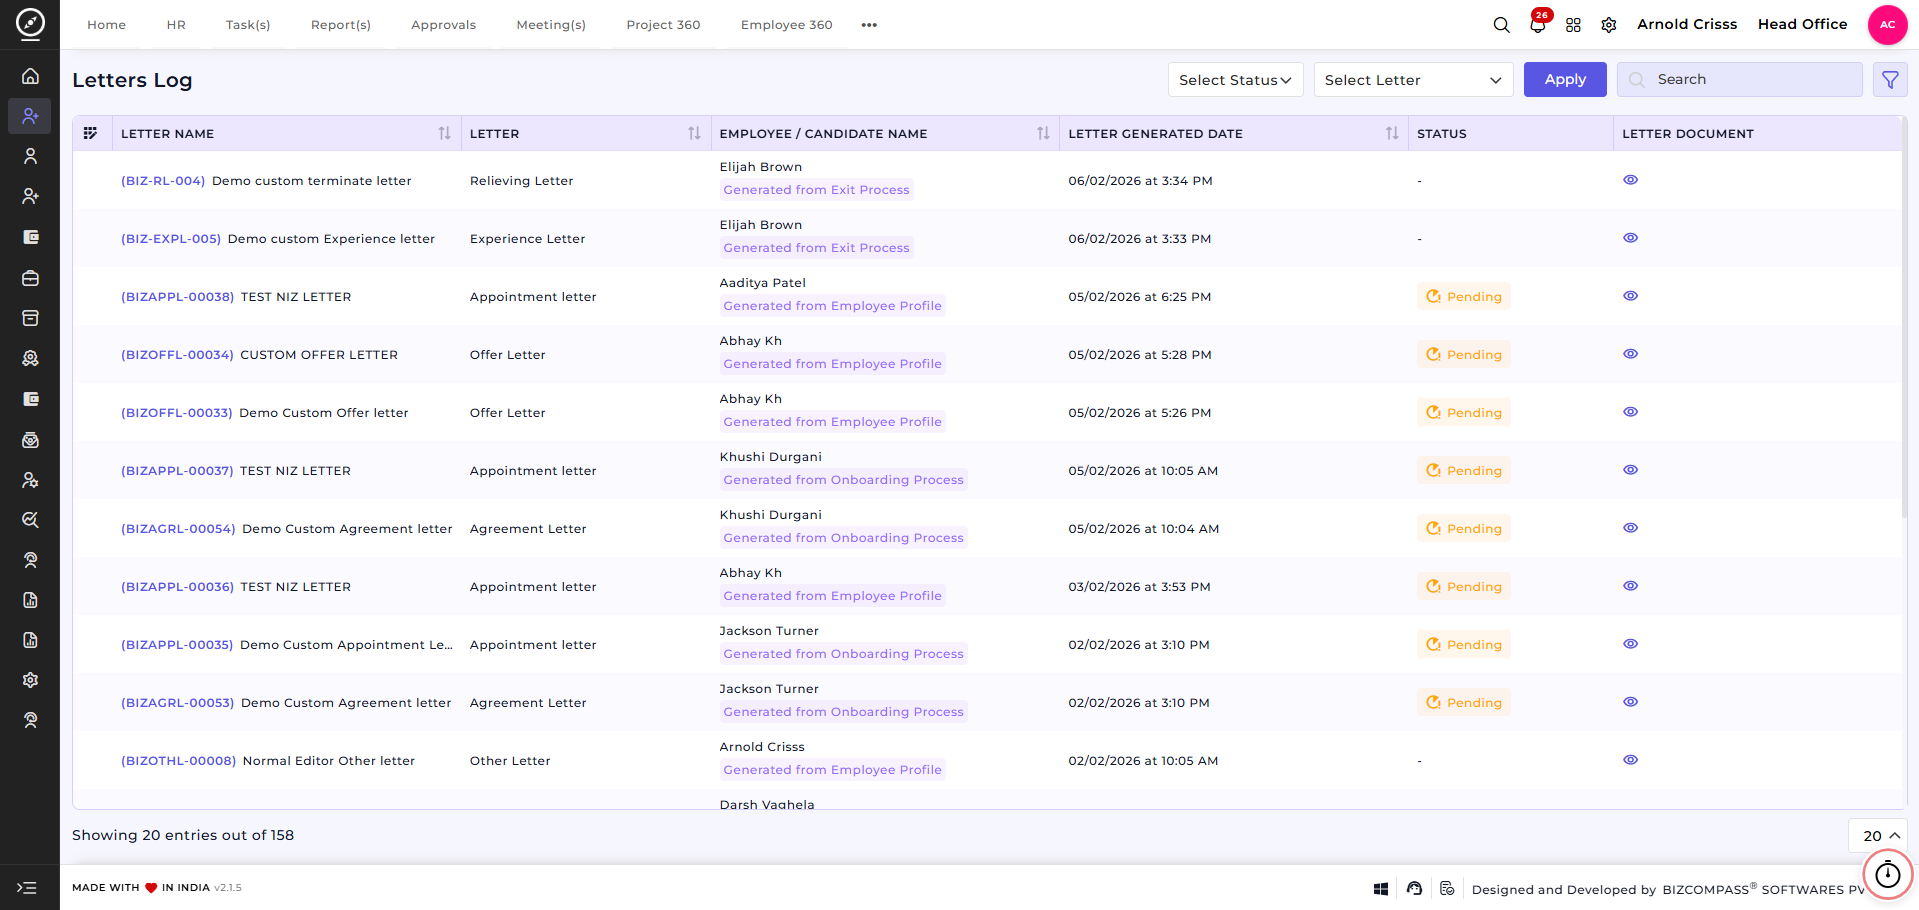Open the Arnold Crisss user menu
Screen dimensions: 1919x910
(x=1687, y=24)
